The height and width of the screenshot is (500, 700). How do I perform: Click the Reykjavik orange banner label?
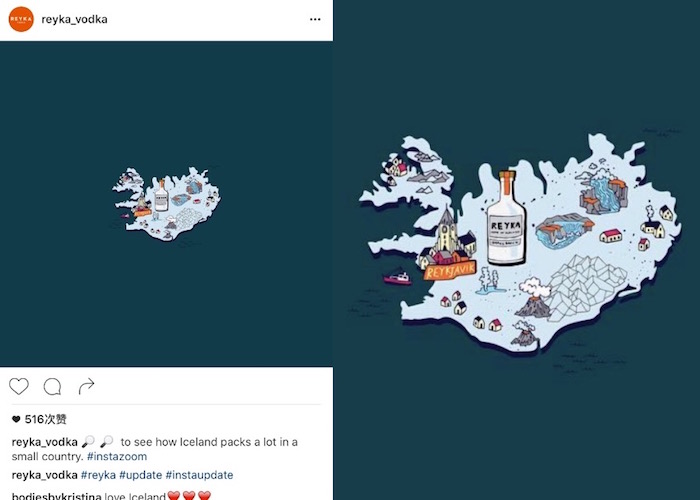(450, 271)
